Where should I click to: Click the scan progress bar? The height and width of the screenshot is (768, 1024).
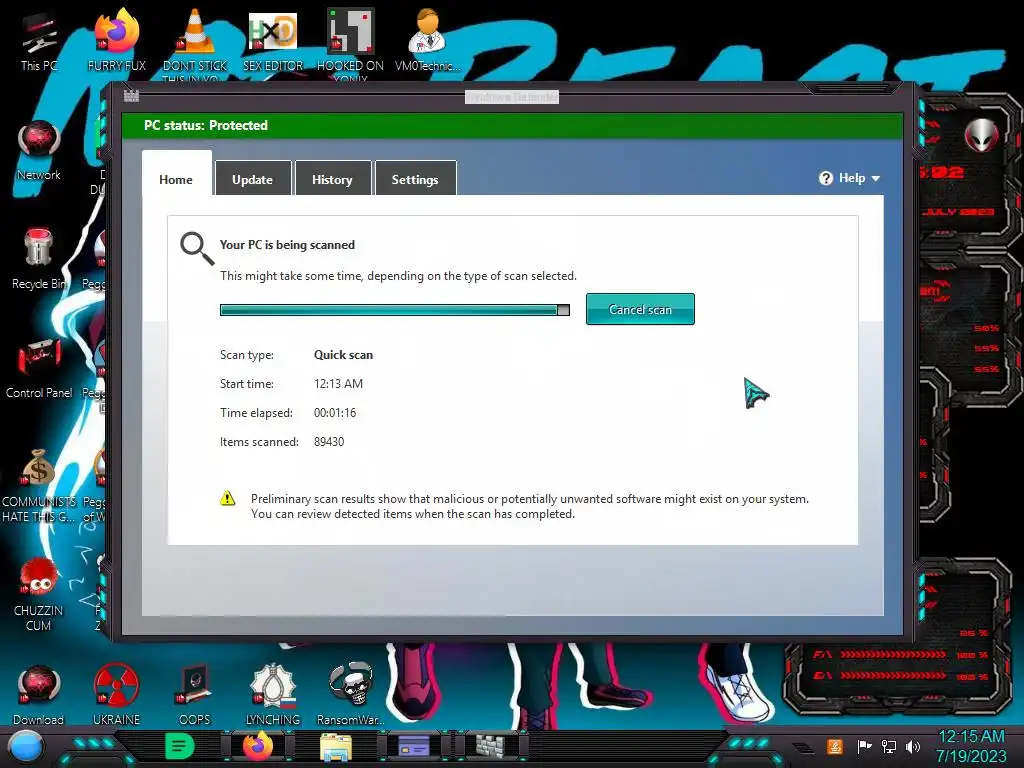point(394,310)
